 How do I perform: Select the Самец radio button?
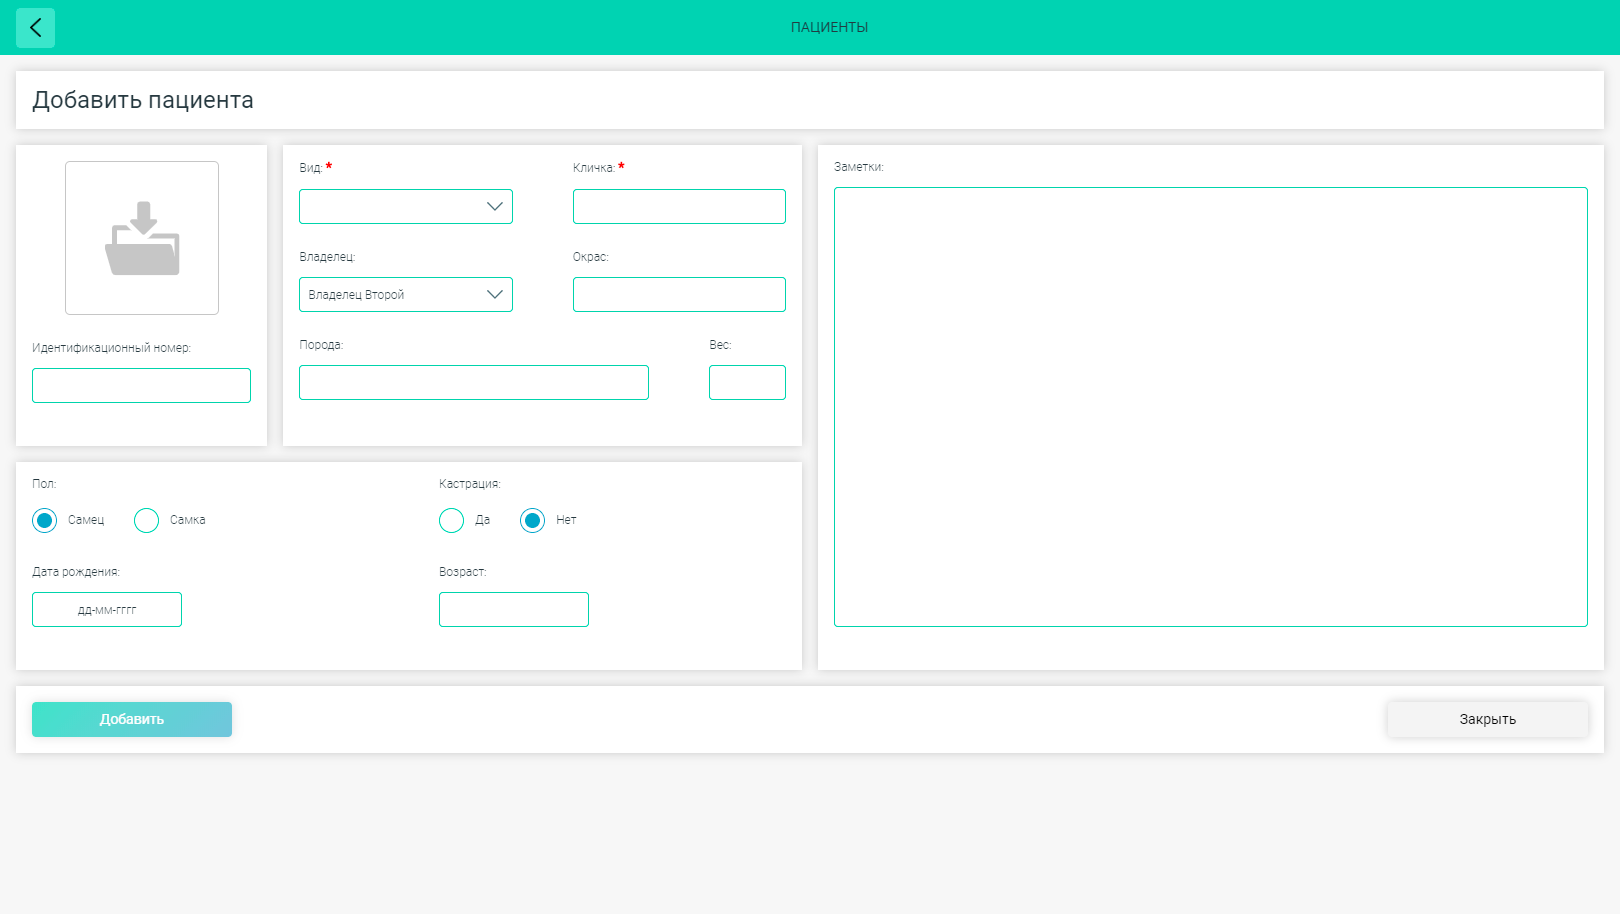click(x=44, y=520)
